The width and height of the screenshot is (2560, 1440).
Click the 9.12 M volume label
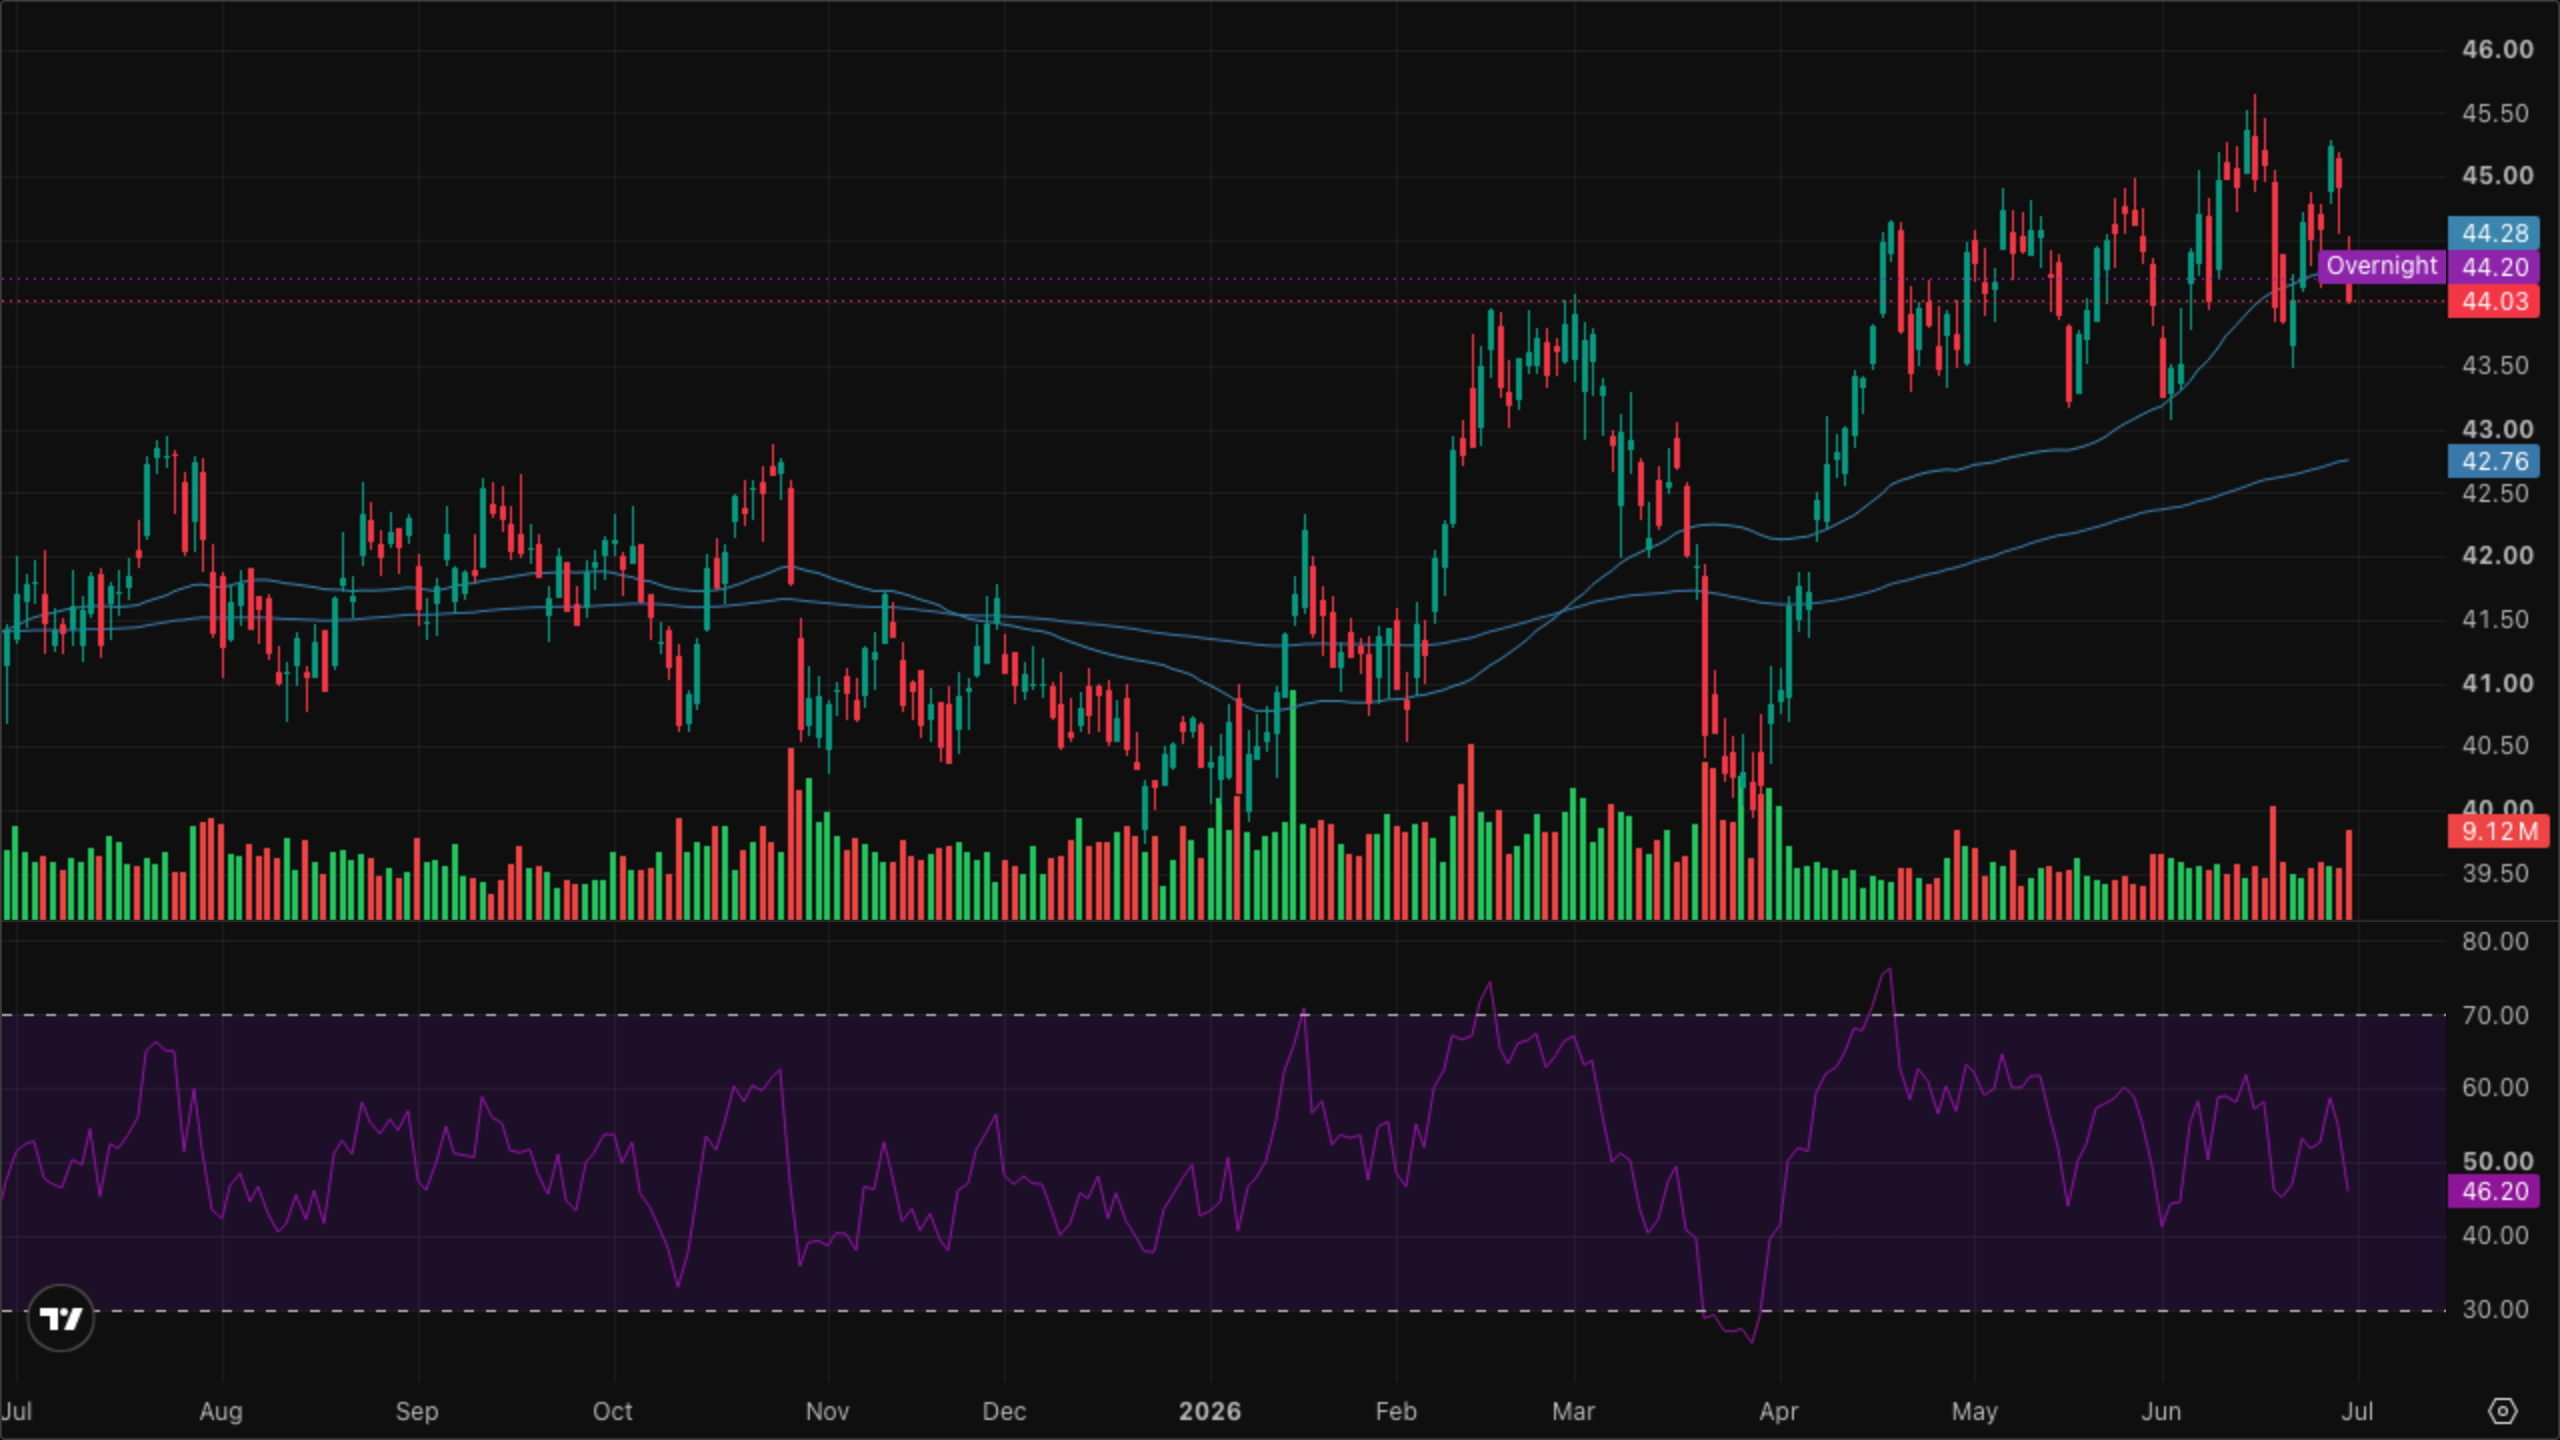click(x=2497, y=831)
